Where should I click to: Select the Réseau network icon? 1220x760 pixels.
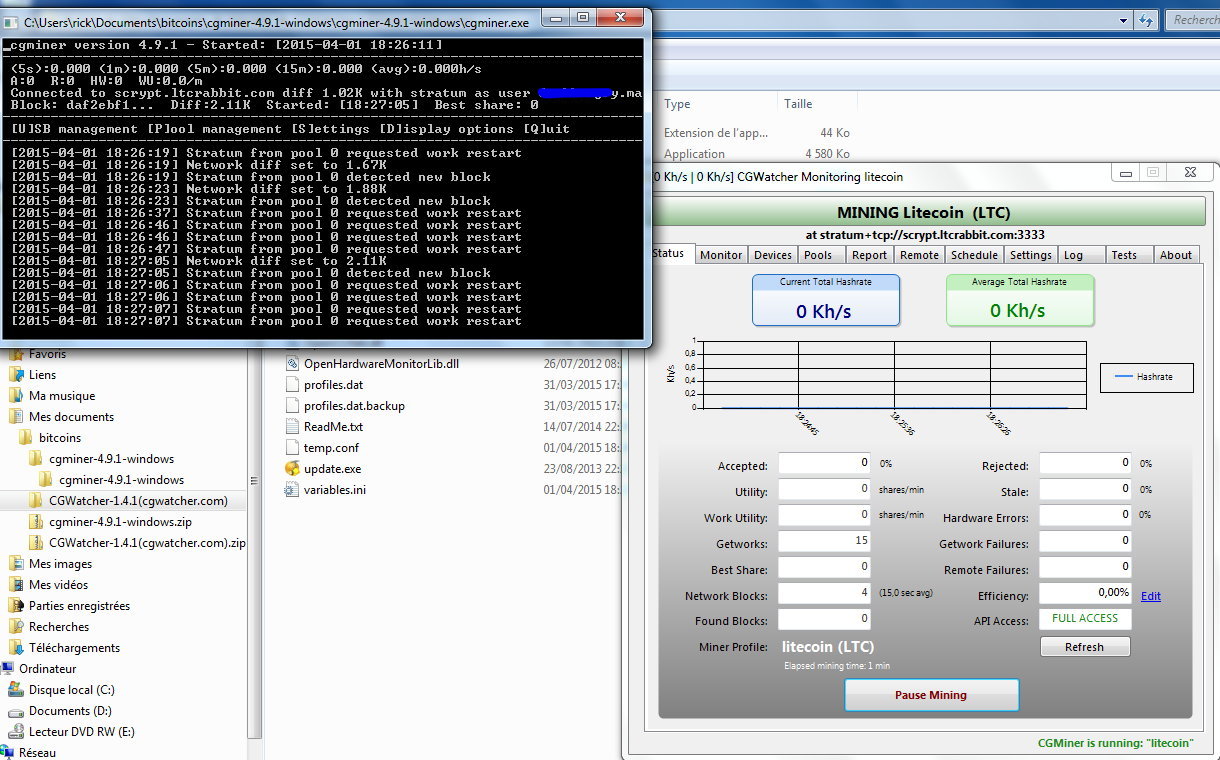coord(9,753)
